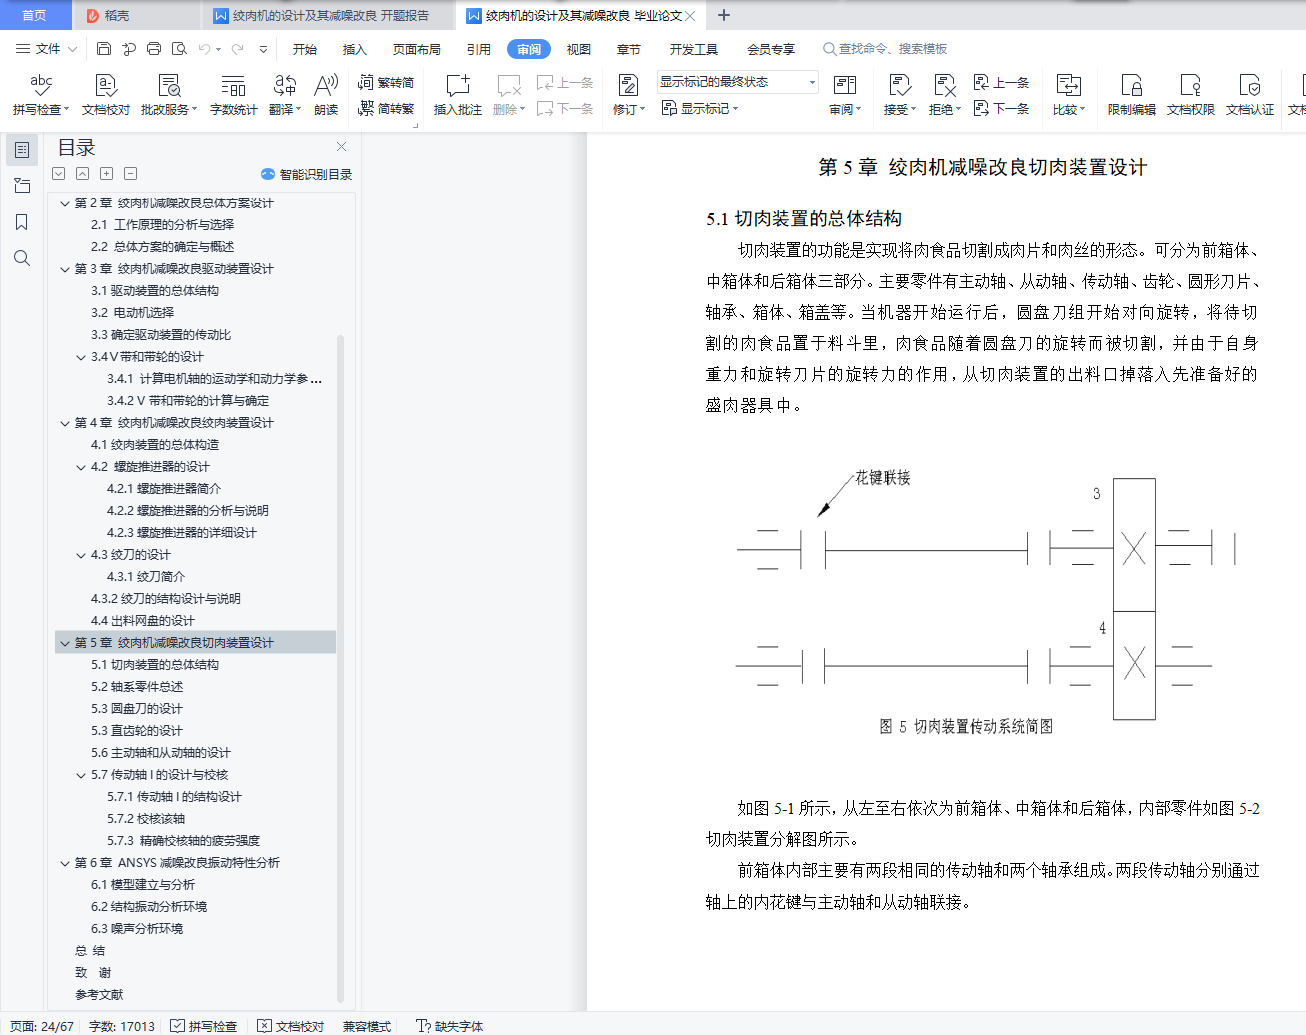Image resolution: width=1306 pixels, height=1035 pixels.
Task: Click the collapse-level minus box in 目录 pane
Action: click(x=130, y=174)
